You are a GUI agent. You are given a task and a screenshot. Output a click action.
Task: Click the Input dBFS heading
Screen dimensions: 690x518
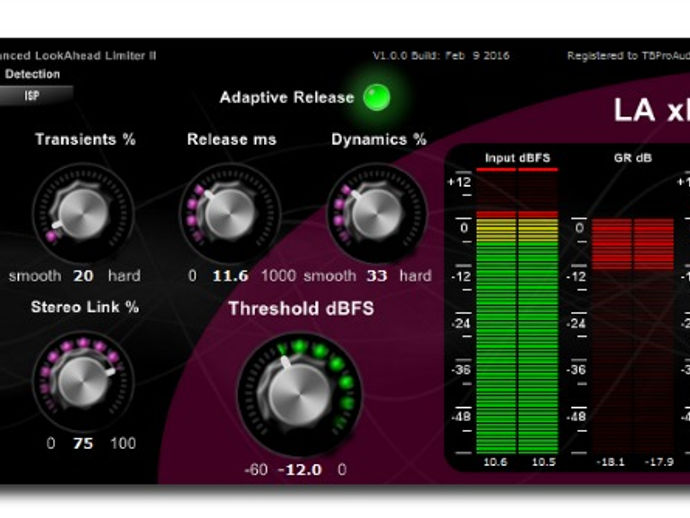point(518,158)
